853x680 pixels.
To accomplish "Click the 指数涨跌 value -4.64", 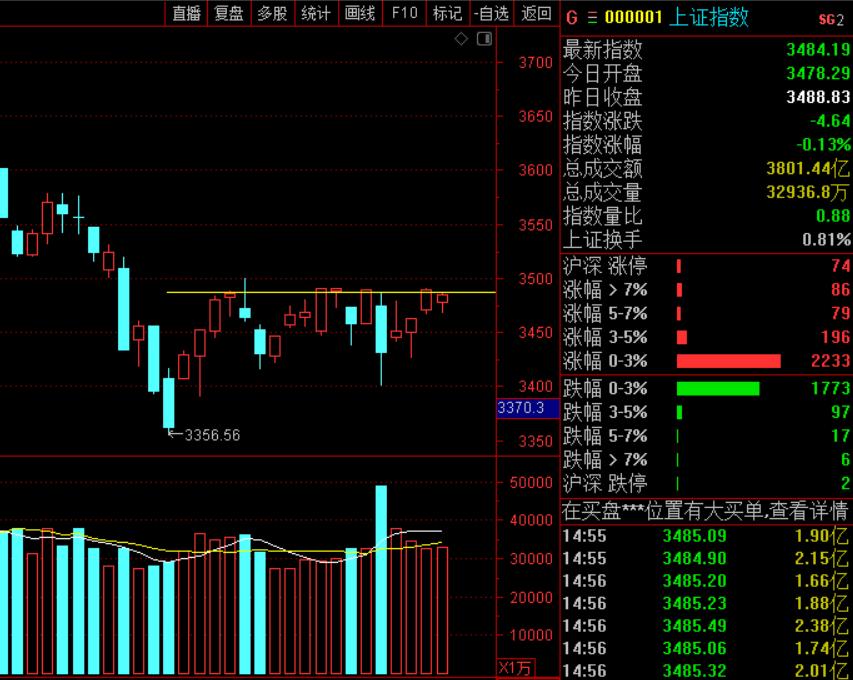I will (830, 121).
